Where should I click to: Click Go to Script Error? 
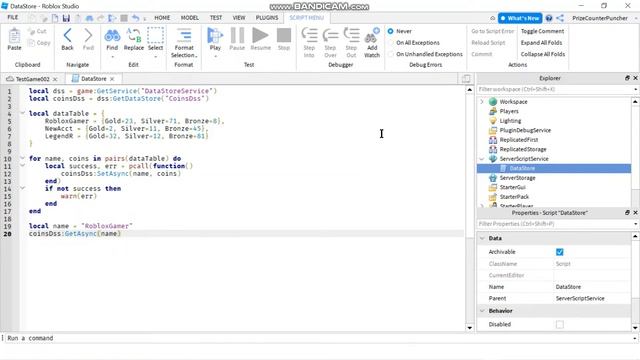coord(493,31)
